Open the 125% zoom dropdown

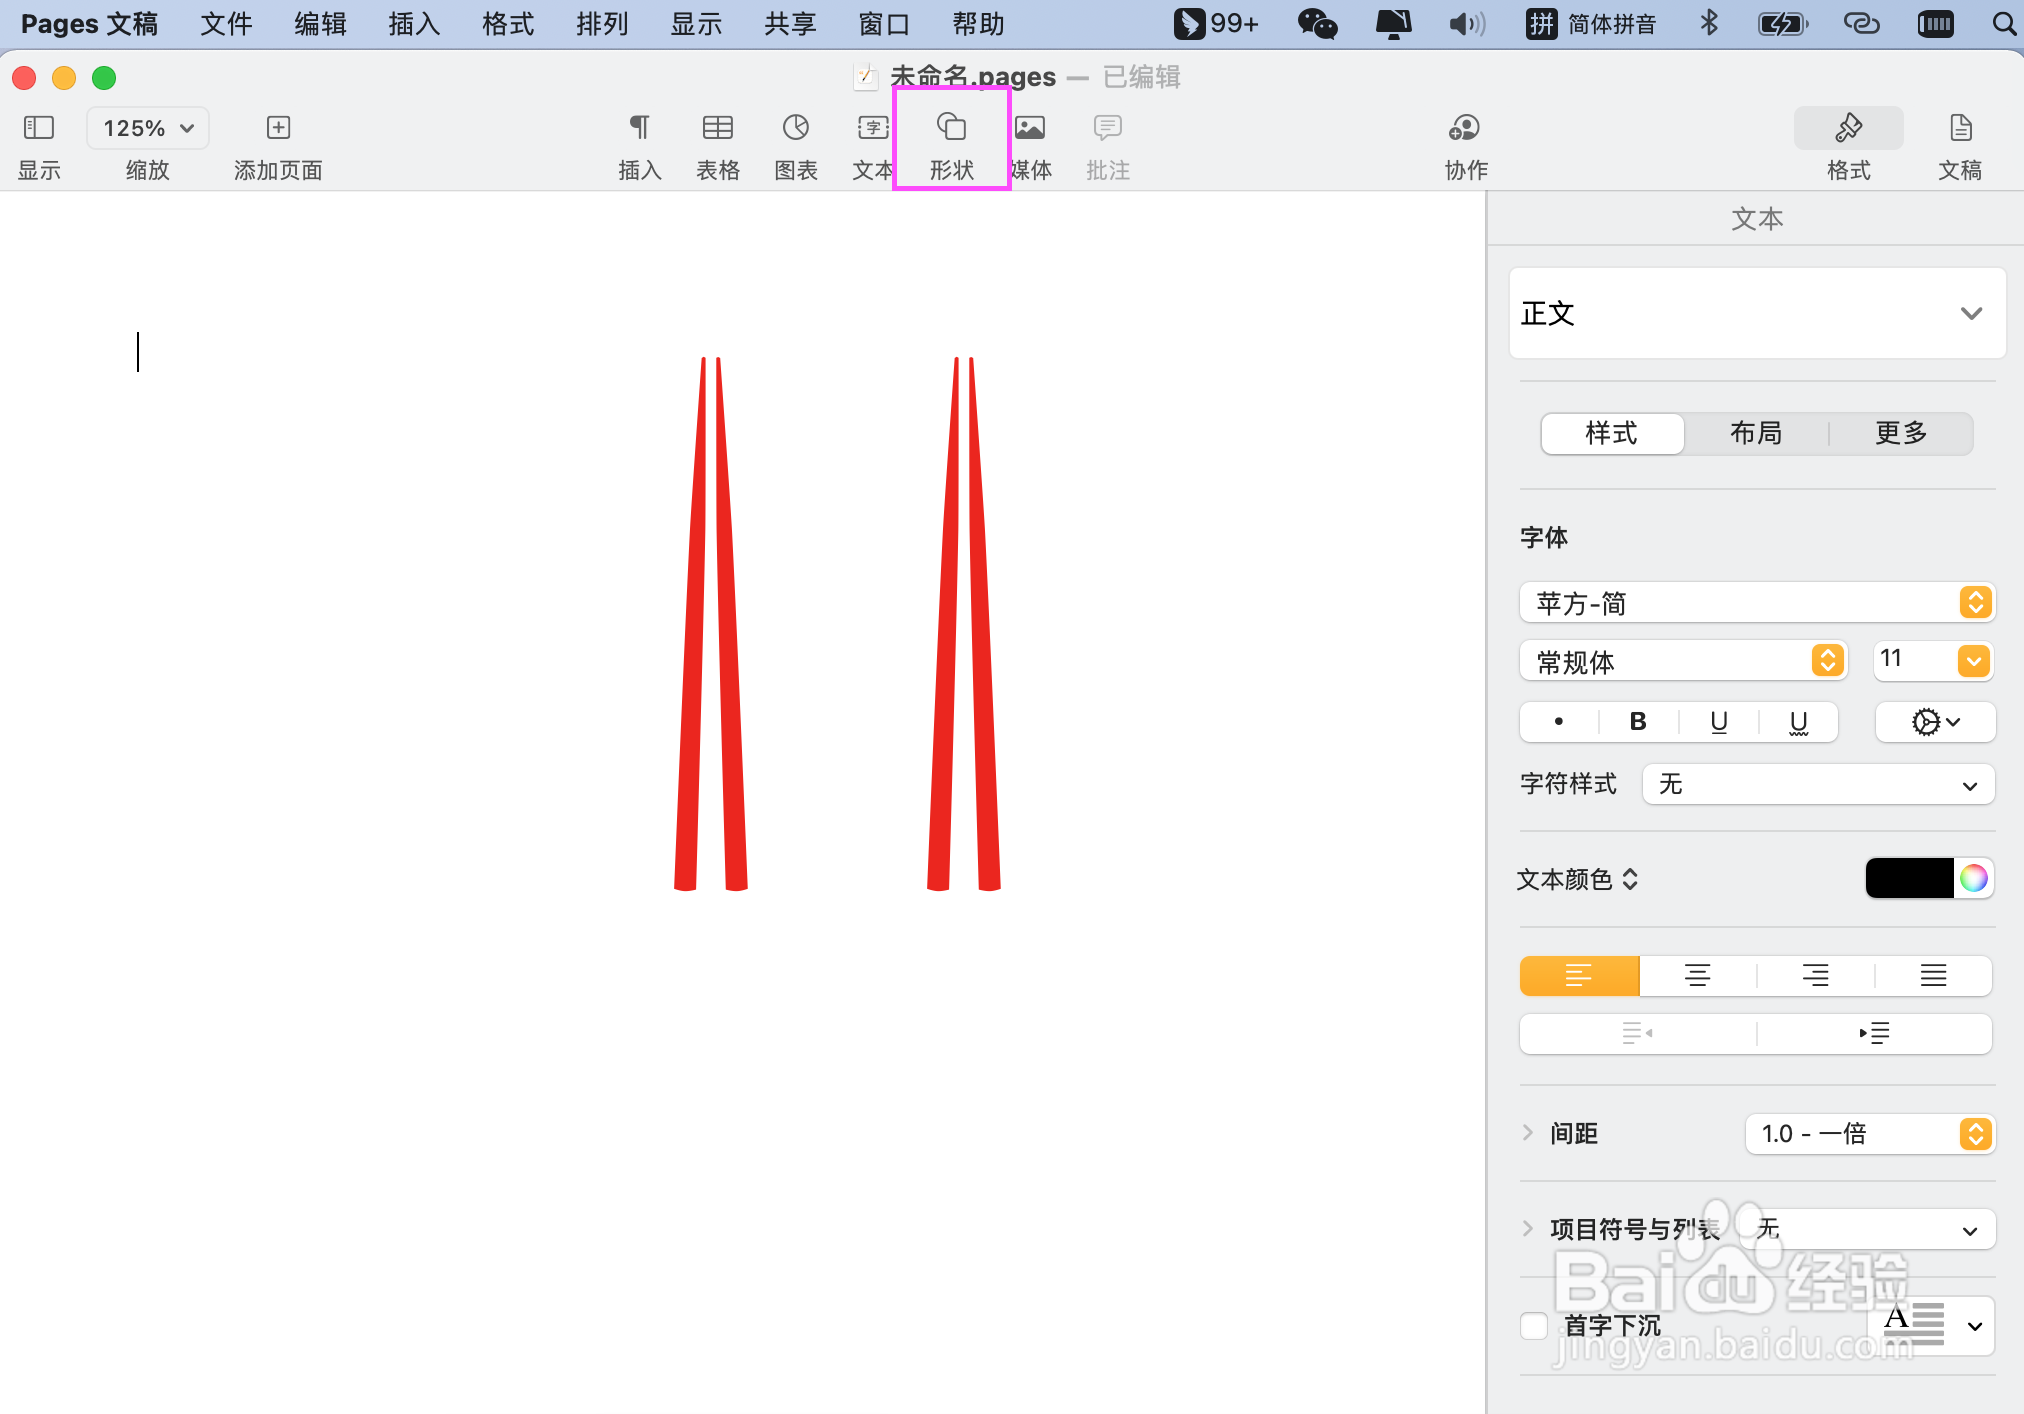coord(148,128)
